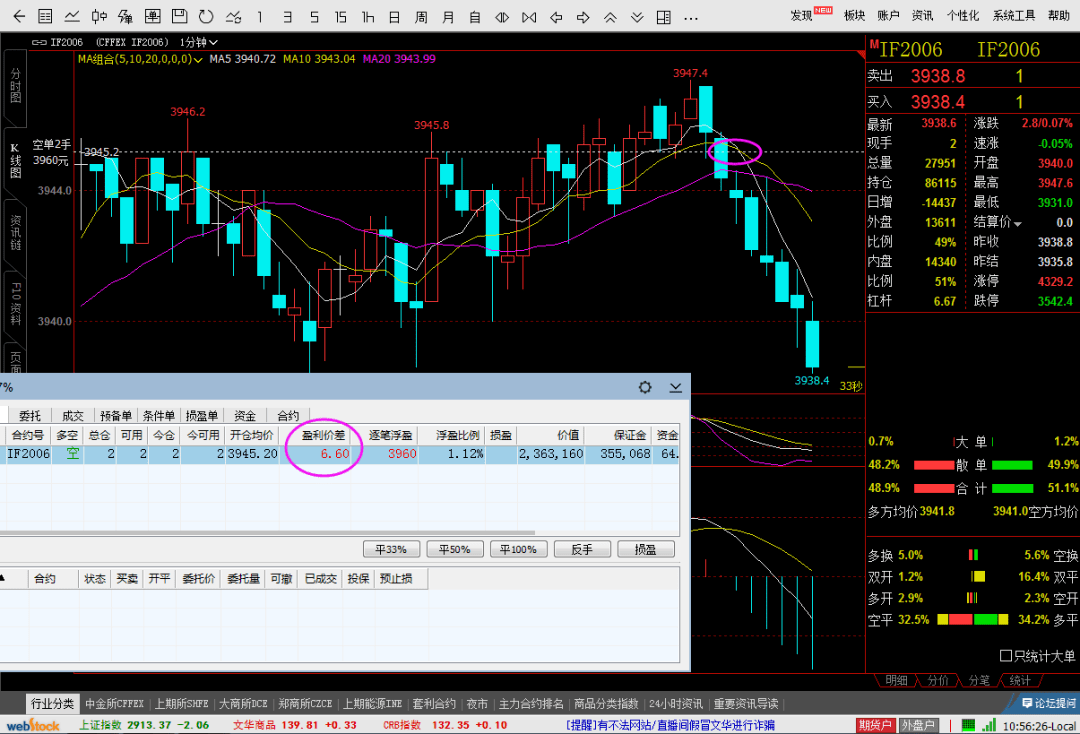
Task: Expand the MA组合 indicator settings dropdown
Action: tap(198, 60)
